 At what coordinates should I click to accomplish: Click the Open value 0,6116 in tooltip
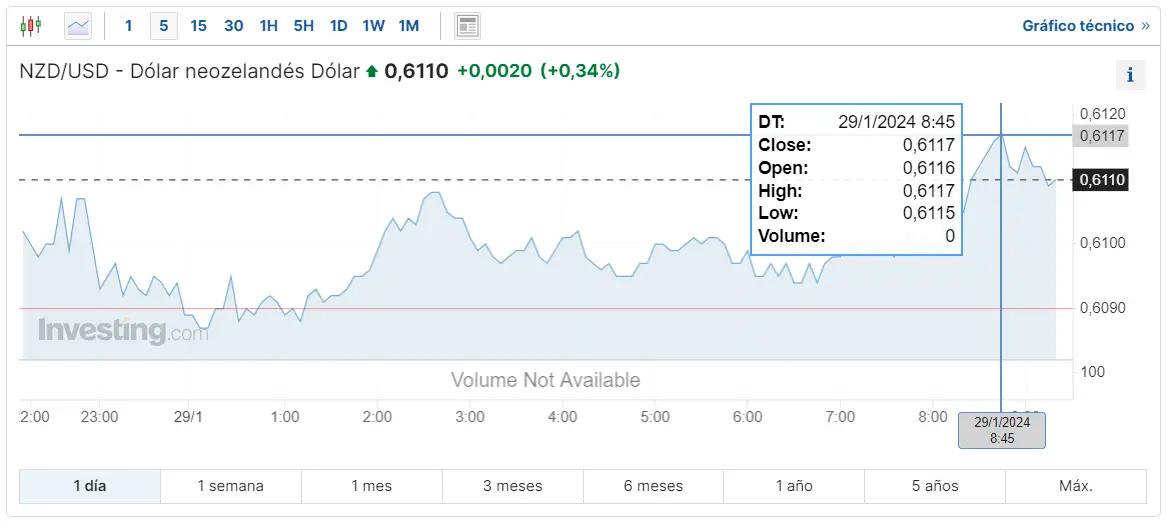click(x=928, y=168)
